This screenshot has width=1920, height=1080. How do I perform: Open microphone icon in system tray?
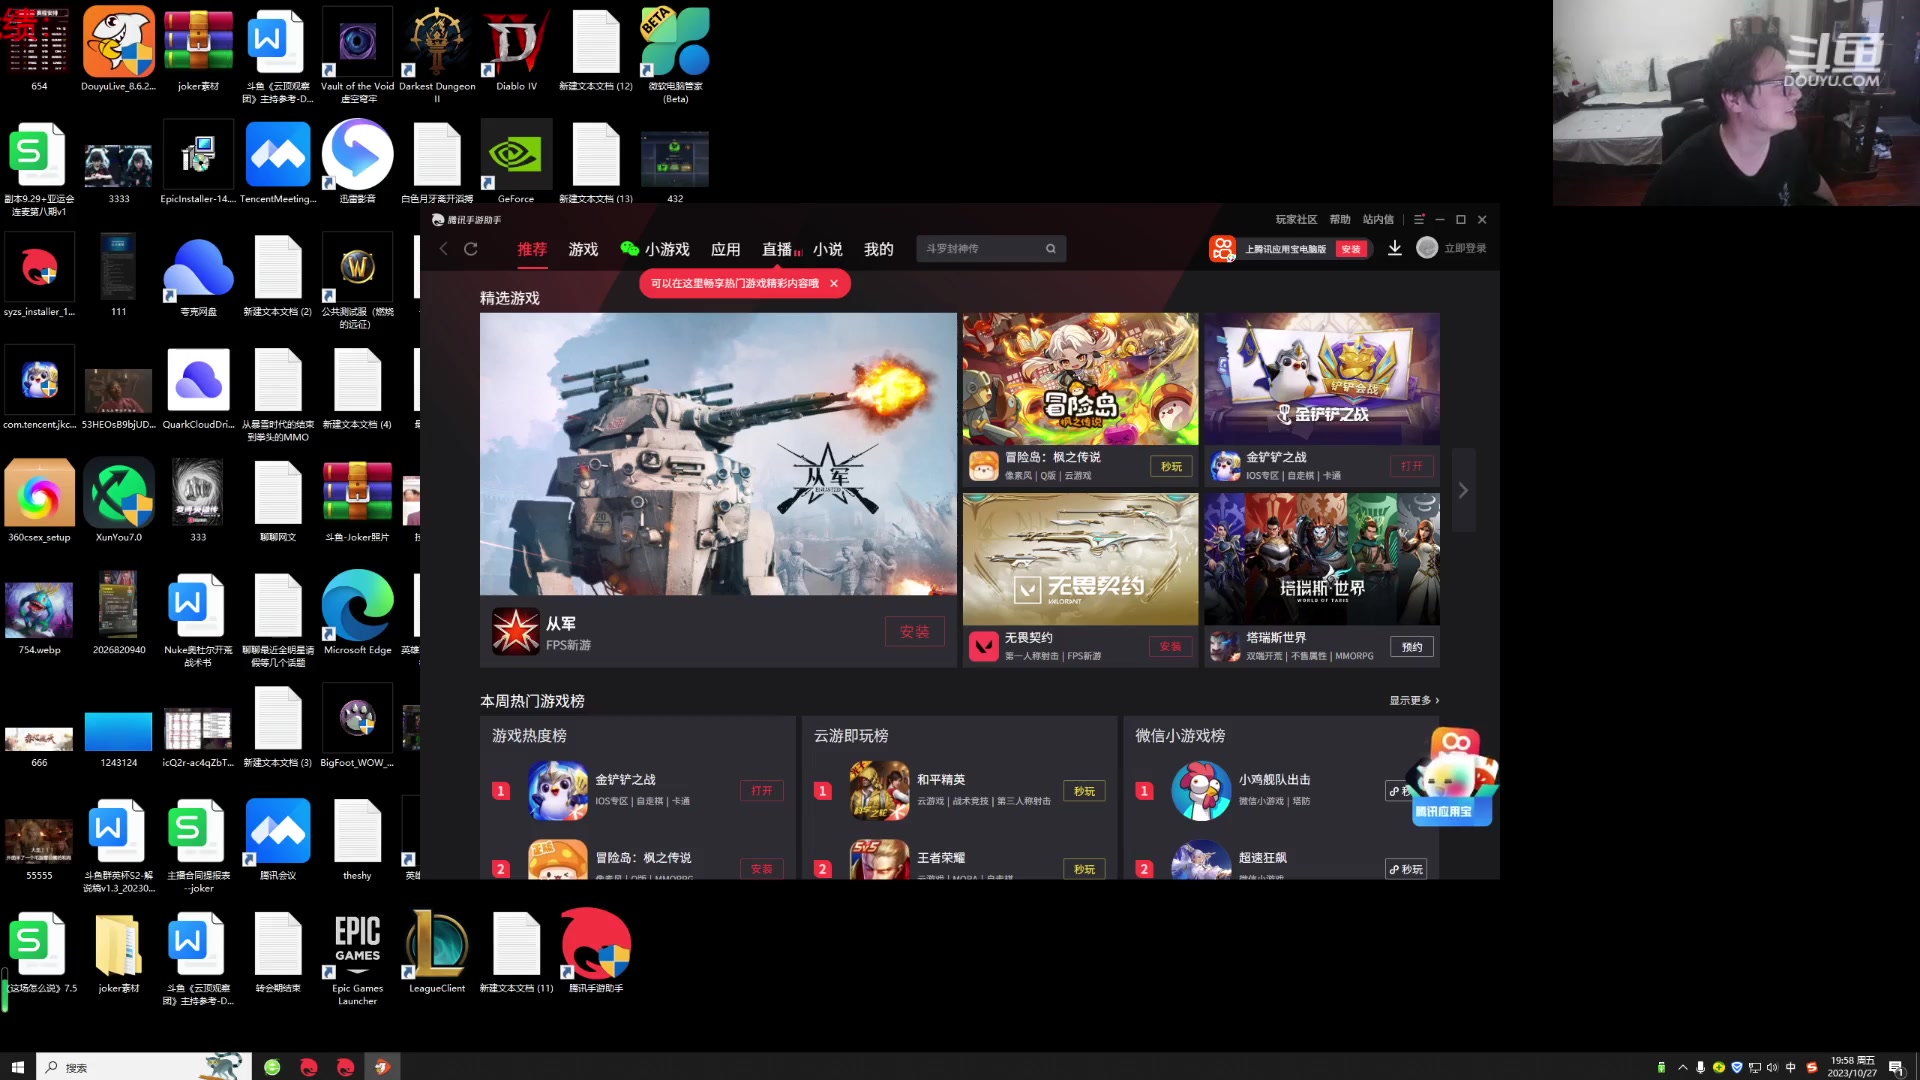[1700, 1067]
